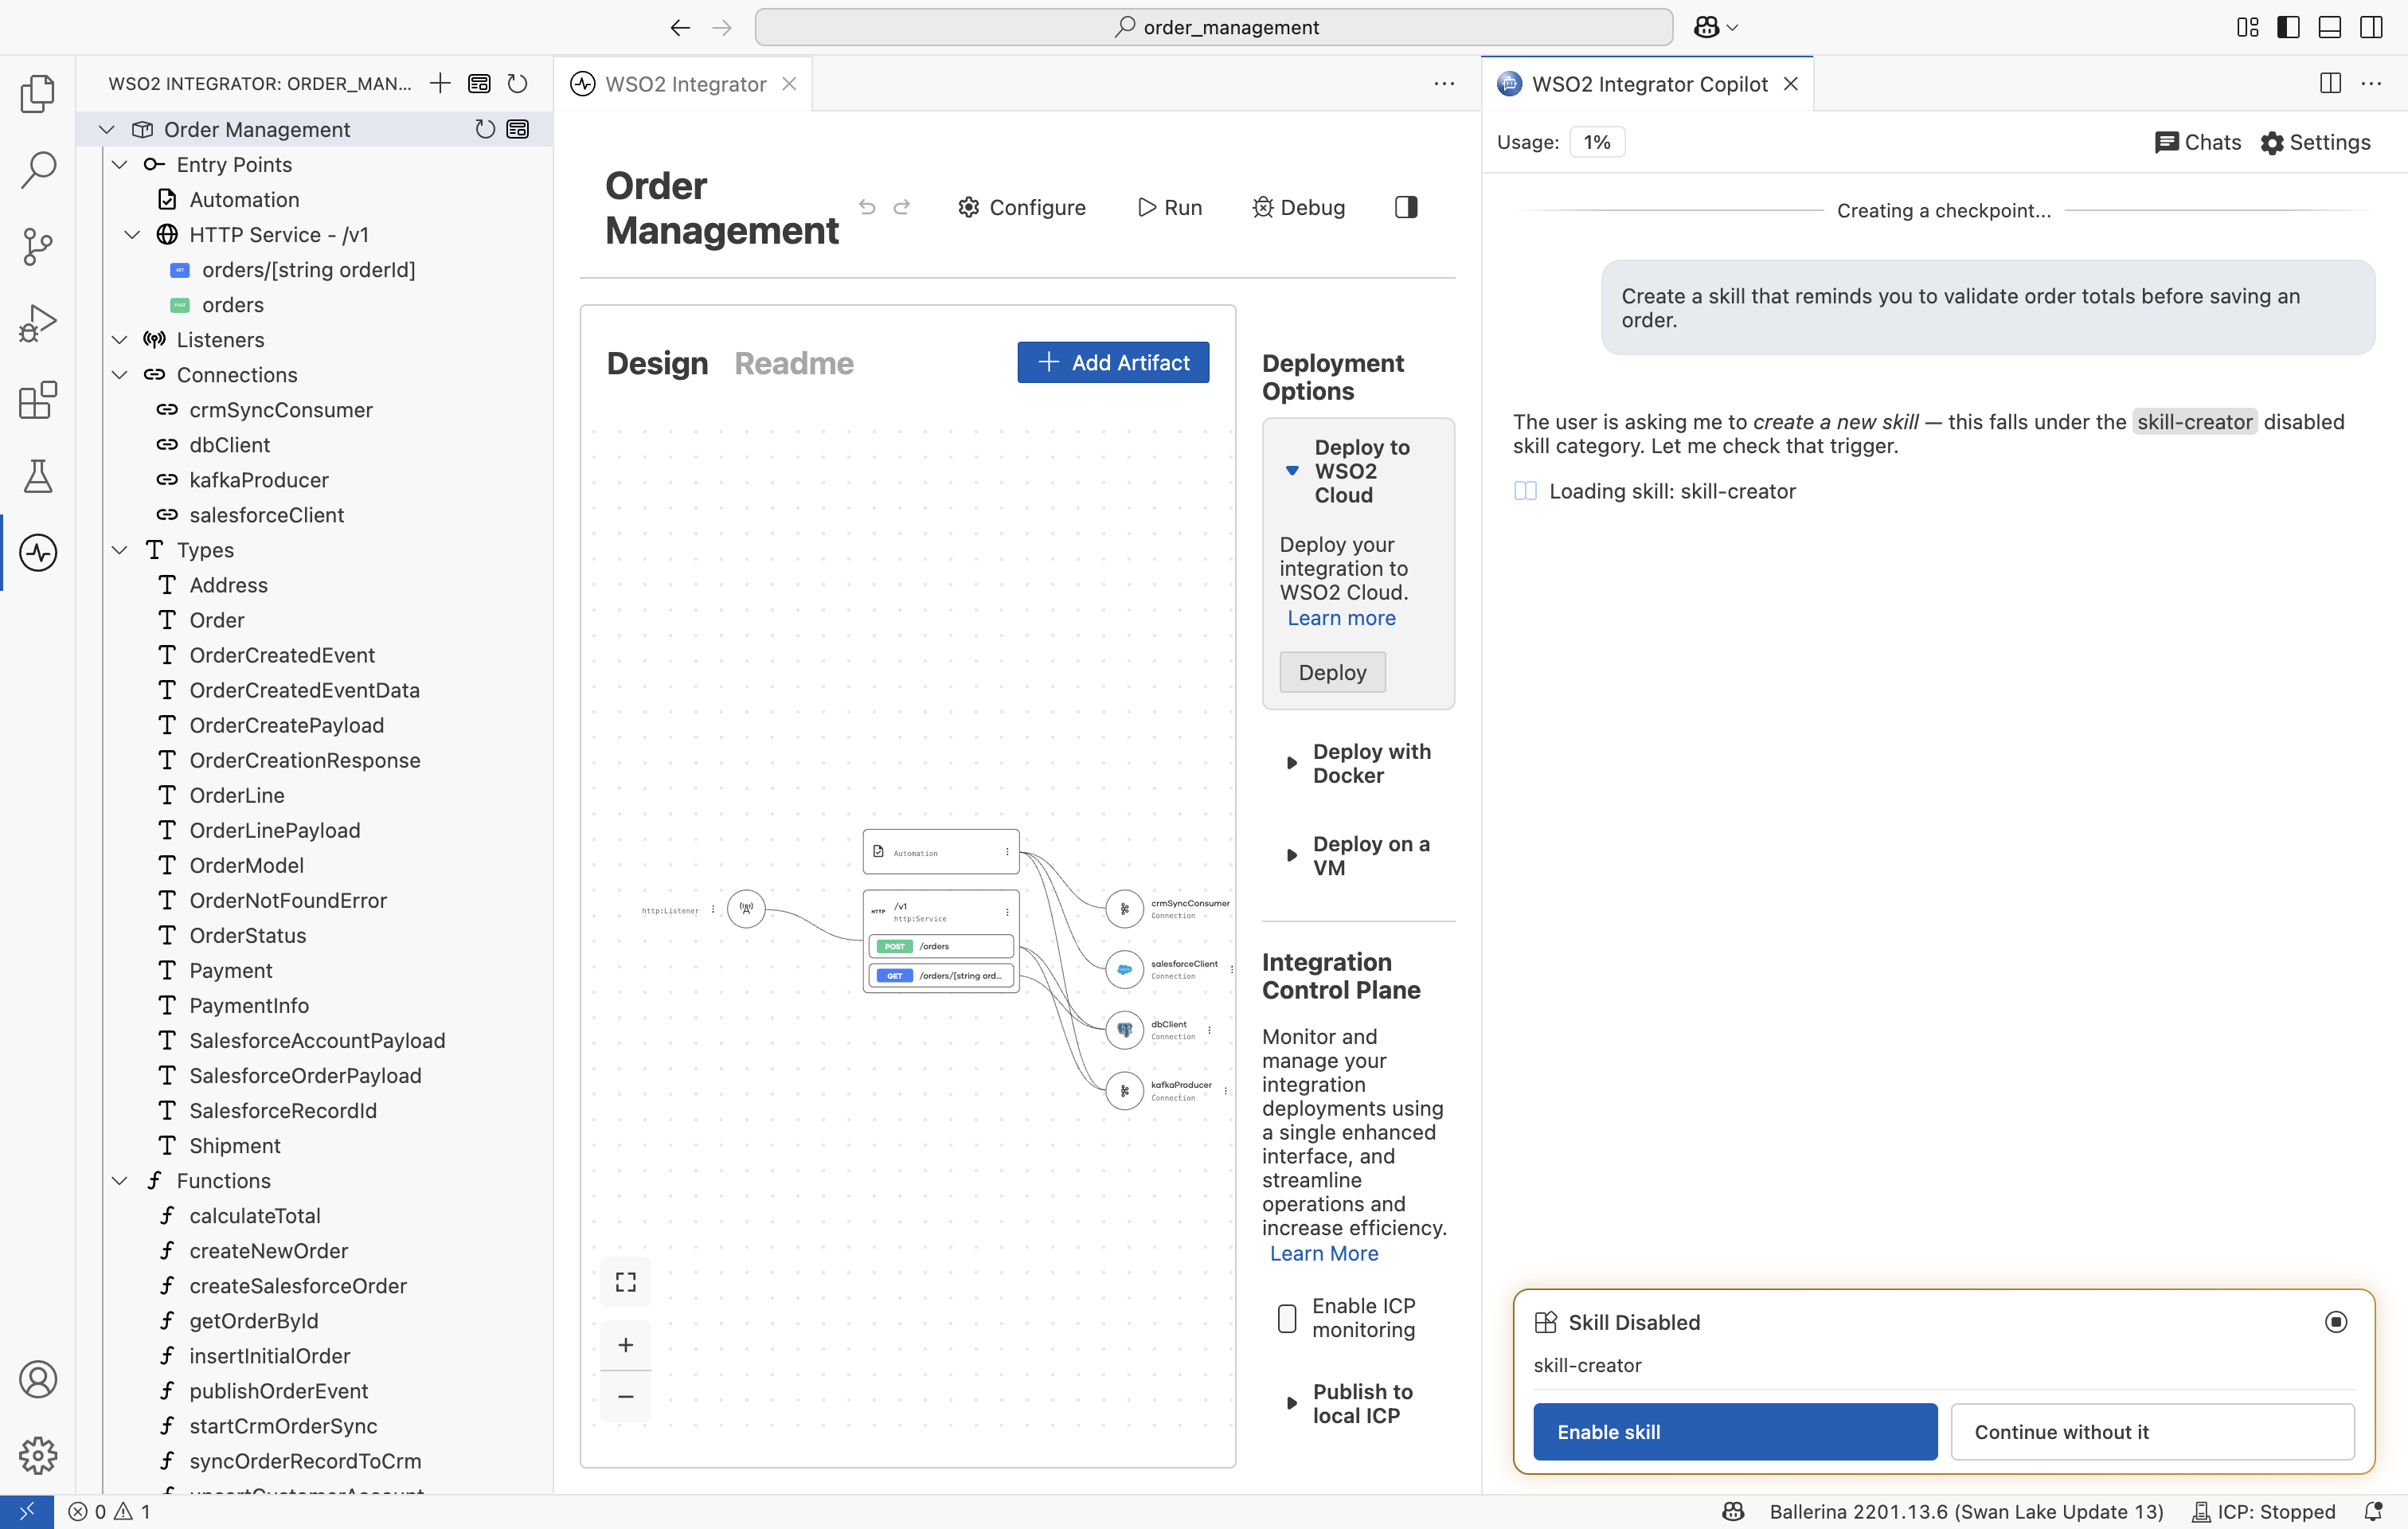Open the Learn more link under WSO2 Cloud

coord(1341,618)
